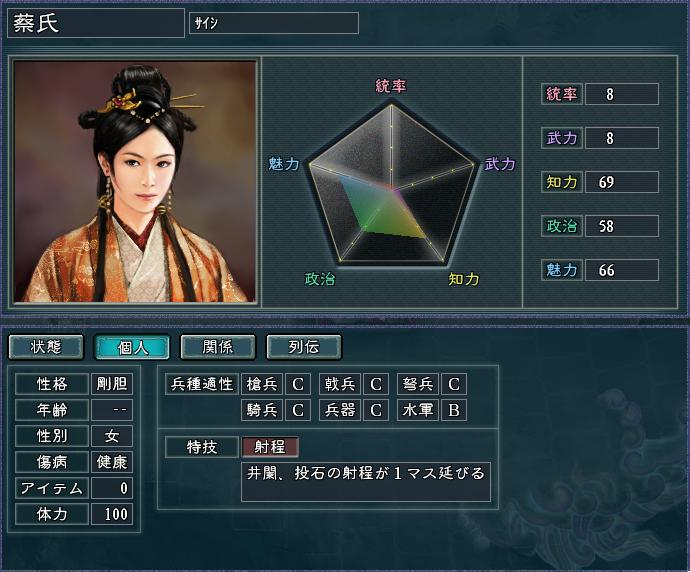This screenshot has height=572, width=690.
Task: Click the 騎兵 aptitude label
Action: (x=262, y=410)
